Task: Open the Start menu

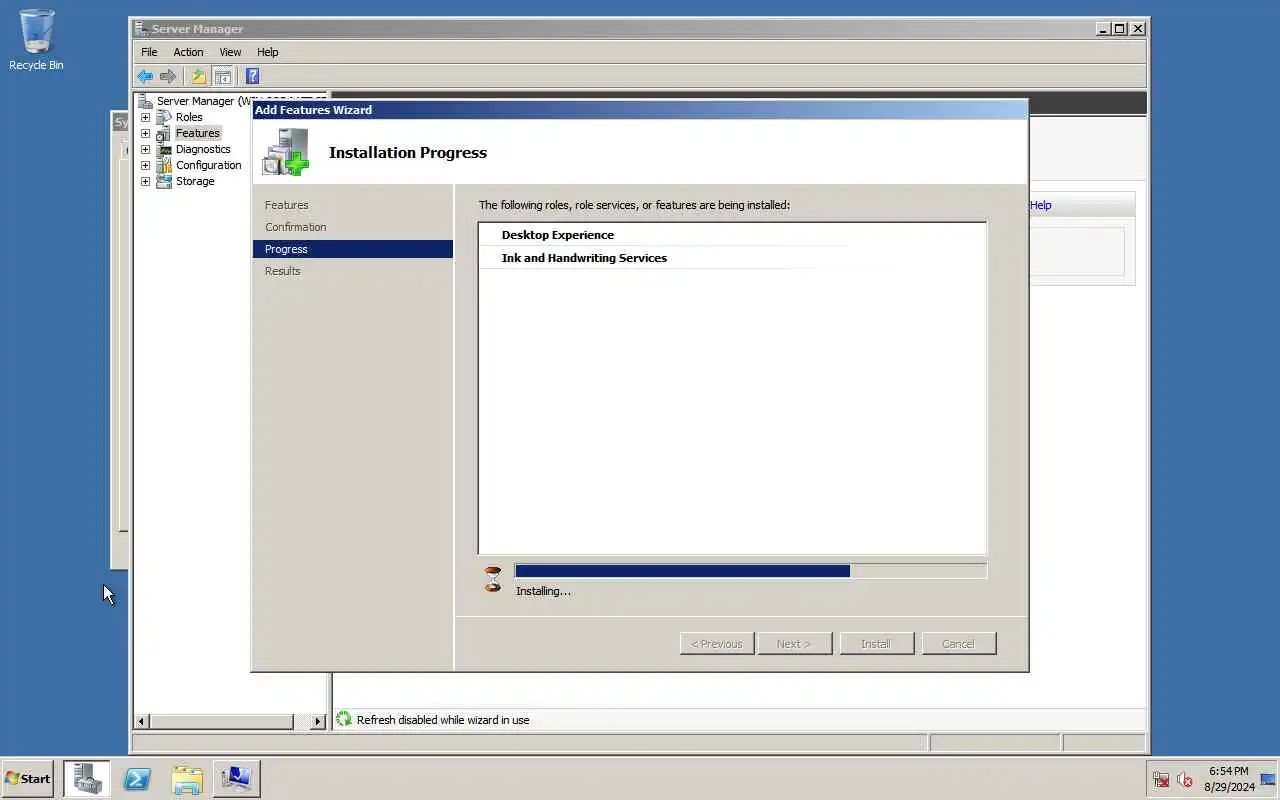Action: tap(28, 778)
